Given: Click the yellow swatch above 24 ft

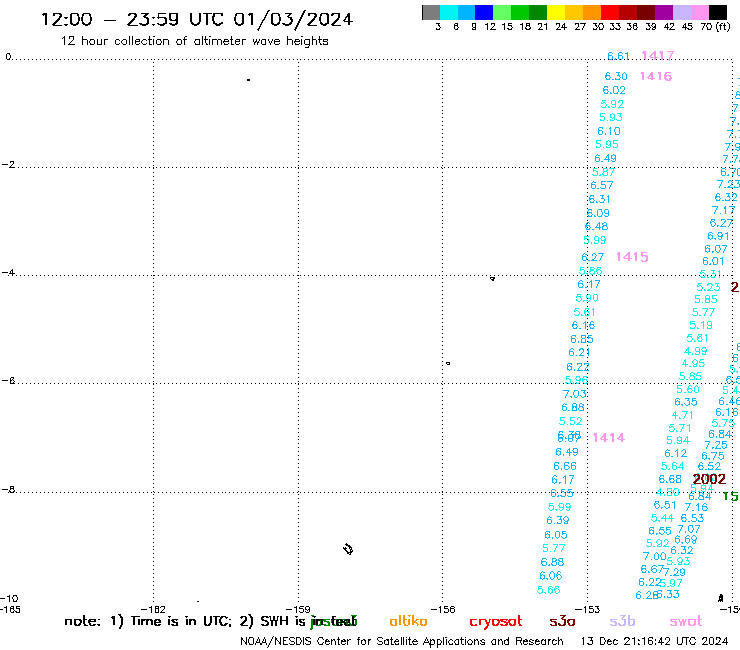Looking at the screenshot, I should [556, 12].
